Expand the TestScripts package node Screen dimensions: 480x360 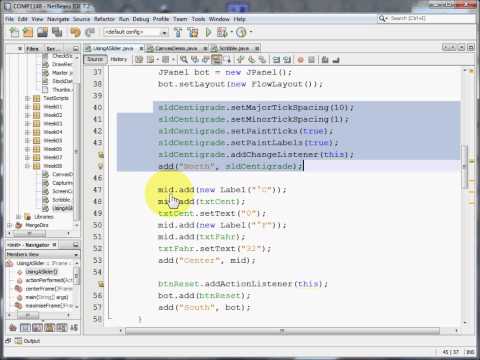point(28,98)
